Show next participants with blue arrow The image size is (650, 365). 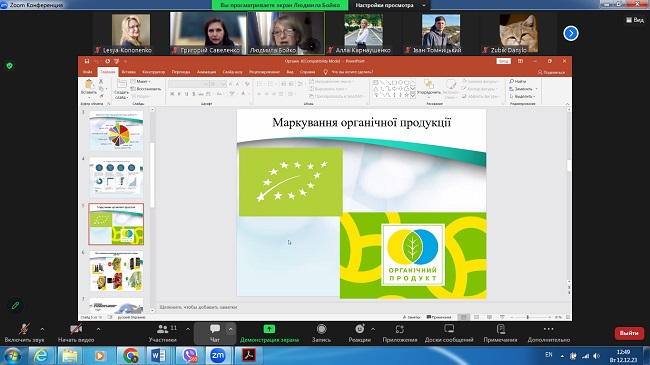(571, 33)
